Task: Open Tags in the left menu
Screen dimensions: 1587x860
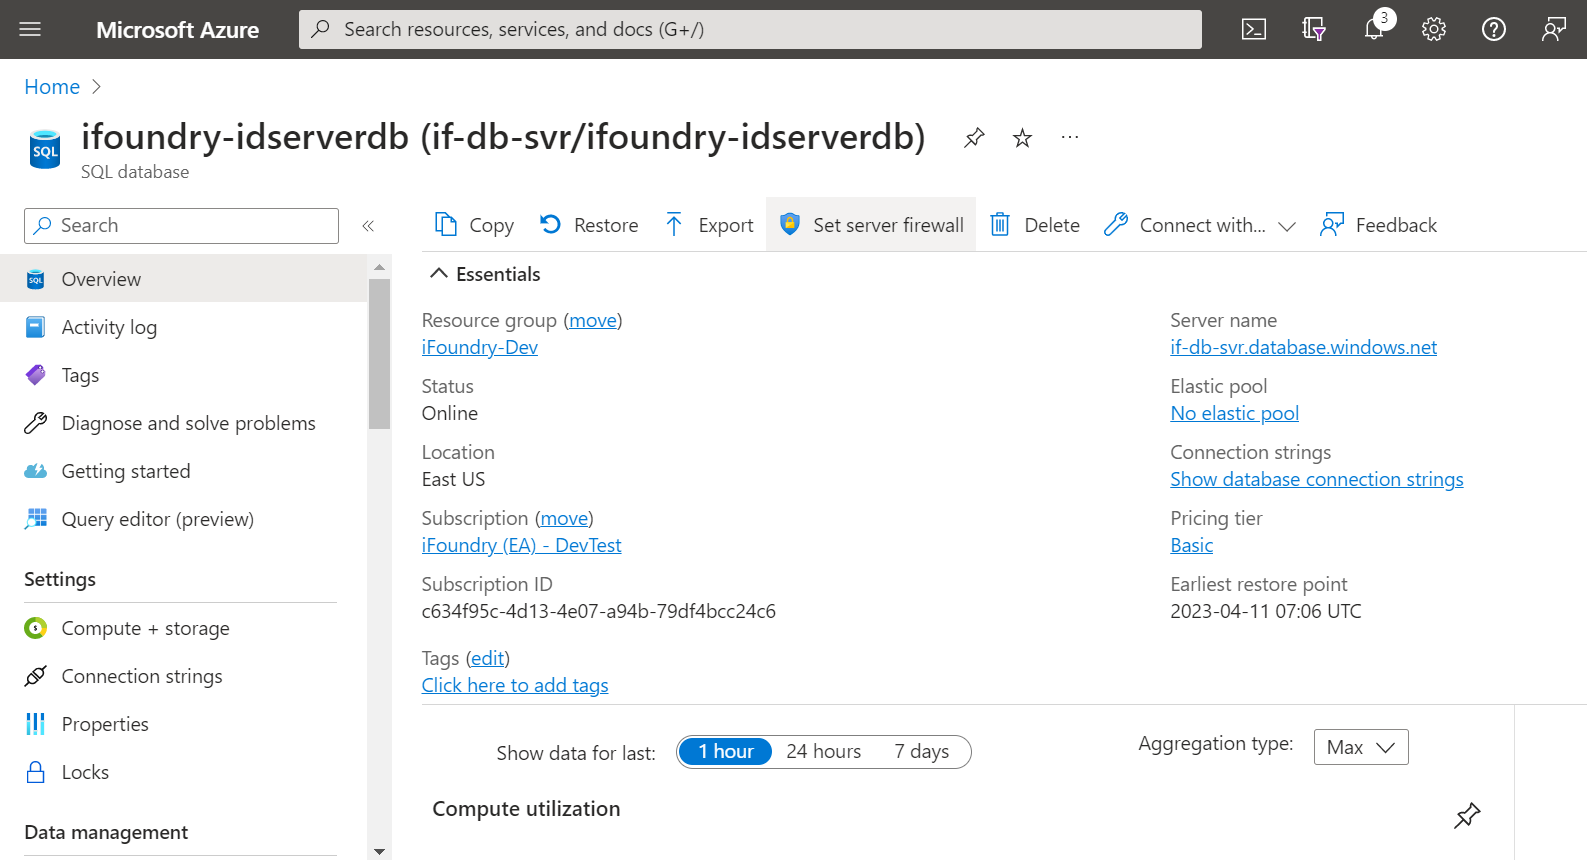Action: [183, 375]
